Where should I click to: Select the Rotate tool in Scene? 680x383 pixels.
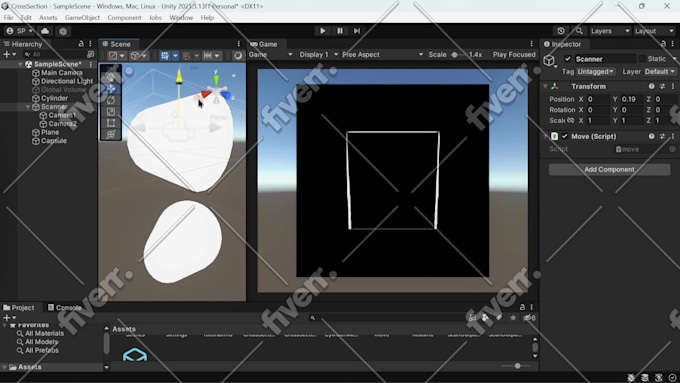[111, 100]
